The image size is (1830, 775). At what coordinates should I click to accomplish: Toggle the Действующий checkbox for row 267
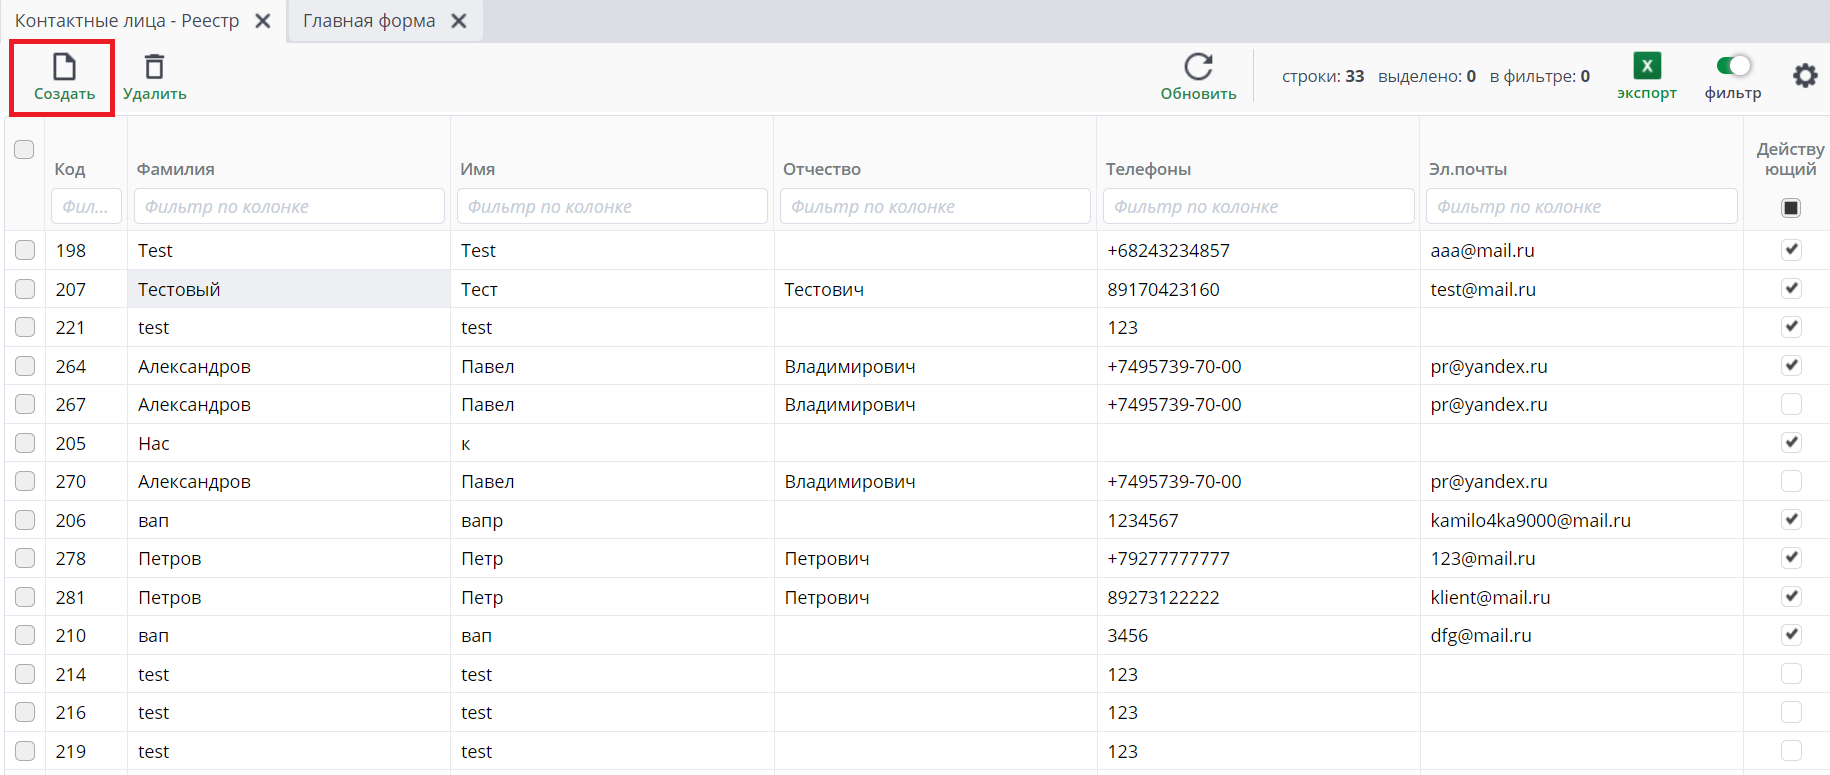1791,404
